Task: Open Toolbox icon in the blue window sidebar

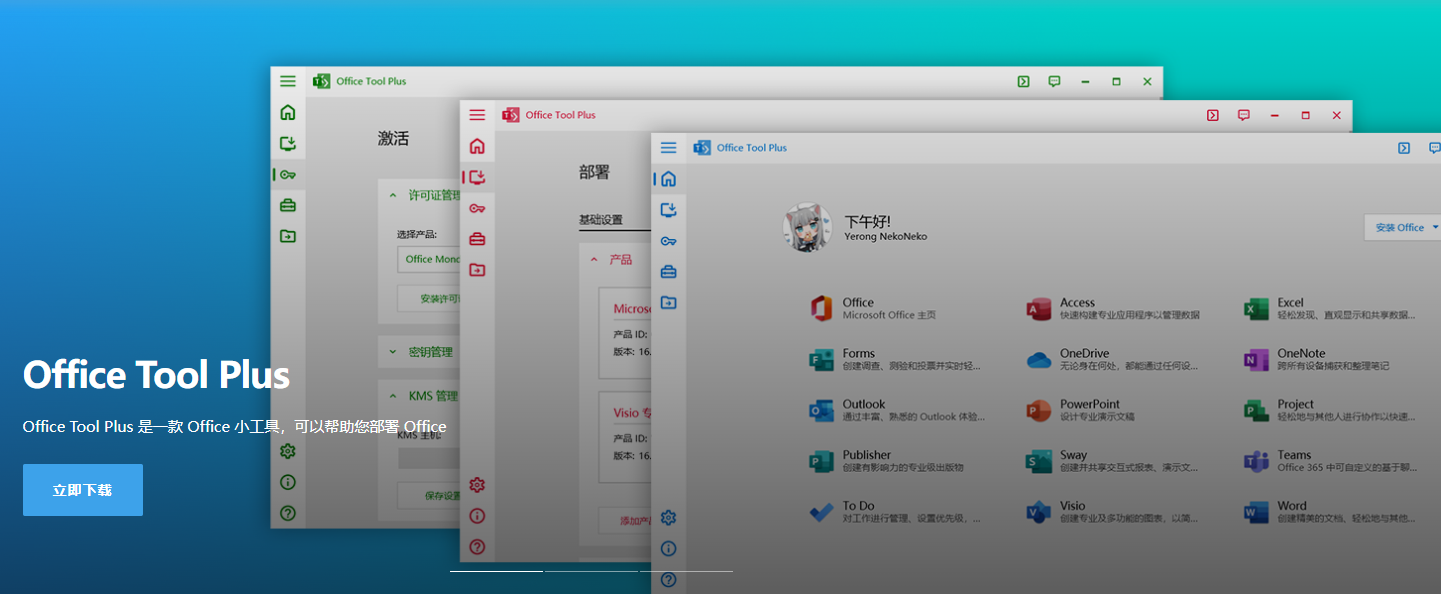Action: (669, 272)
